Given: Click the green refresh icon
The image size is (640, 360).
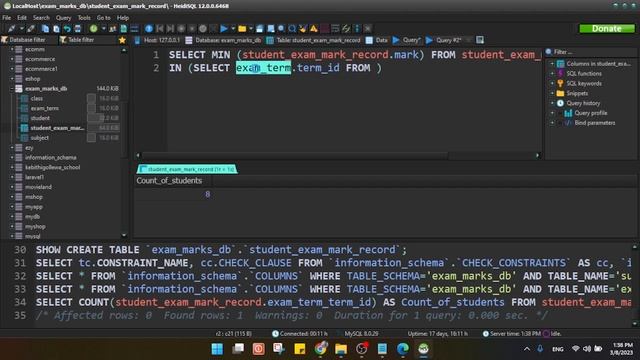Looking at the screenshot, I should coord(93,29).
